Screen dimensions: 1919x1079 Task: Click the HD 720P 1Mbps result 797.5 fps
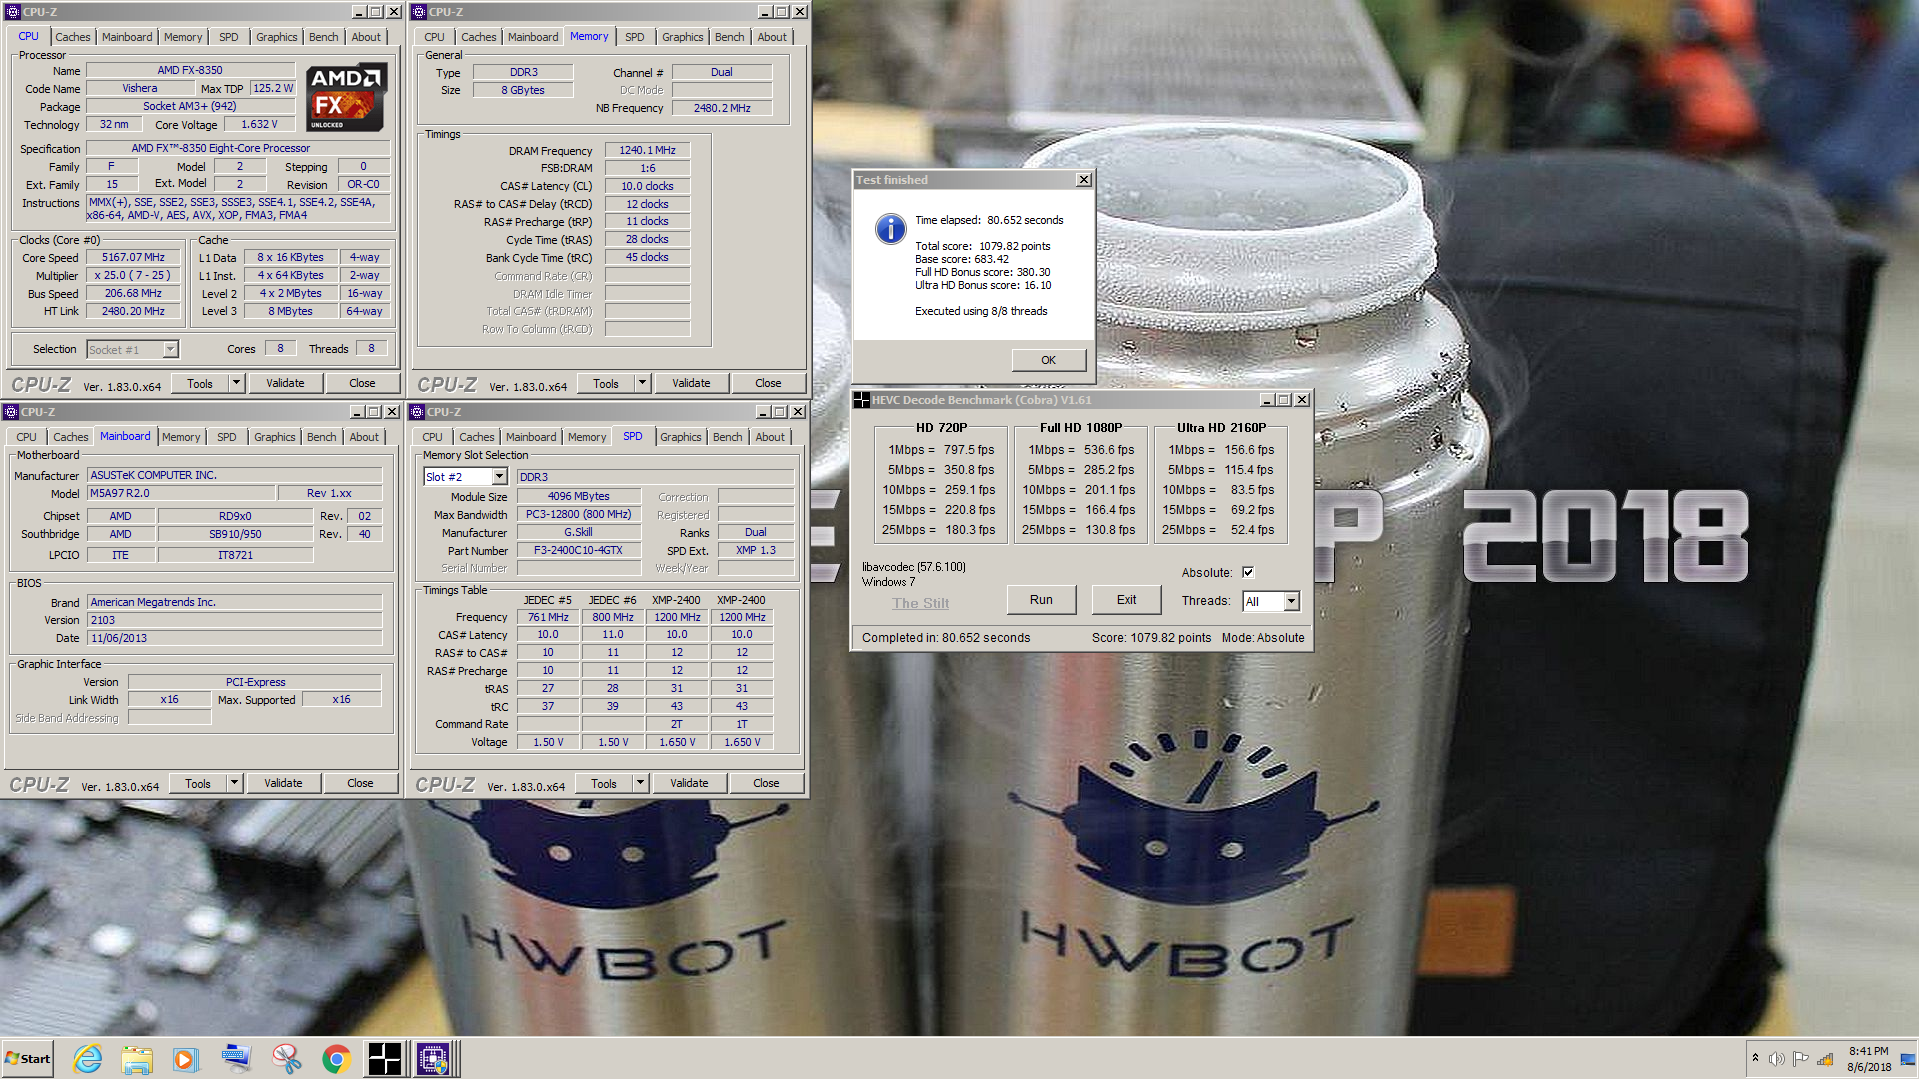click(969, 450)
